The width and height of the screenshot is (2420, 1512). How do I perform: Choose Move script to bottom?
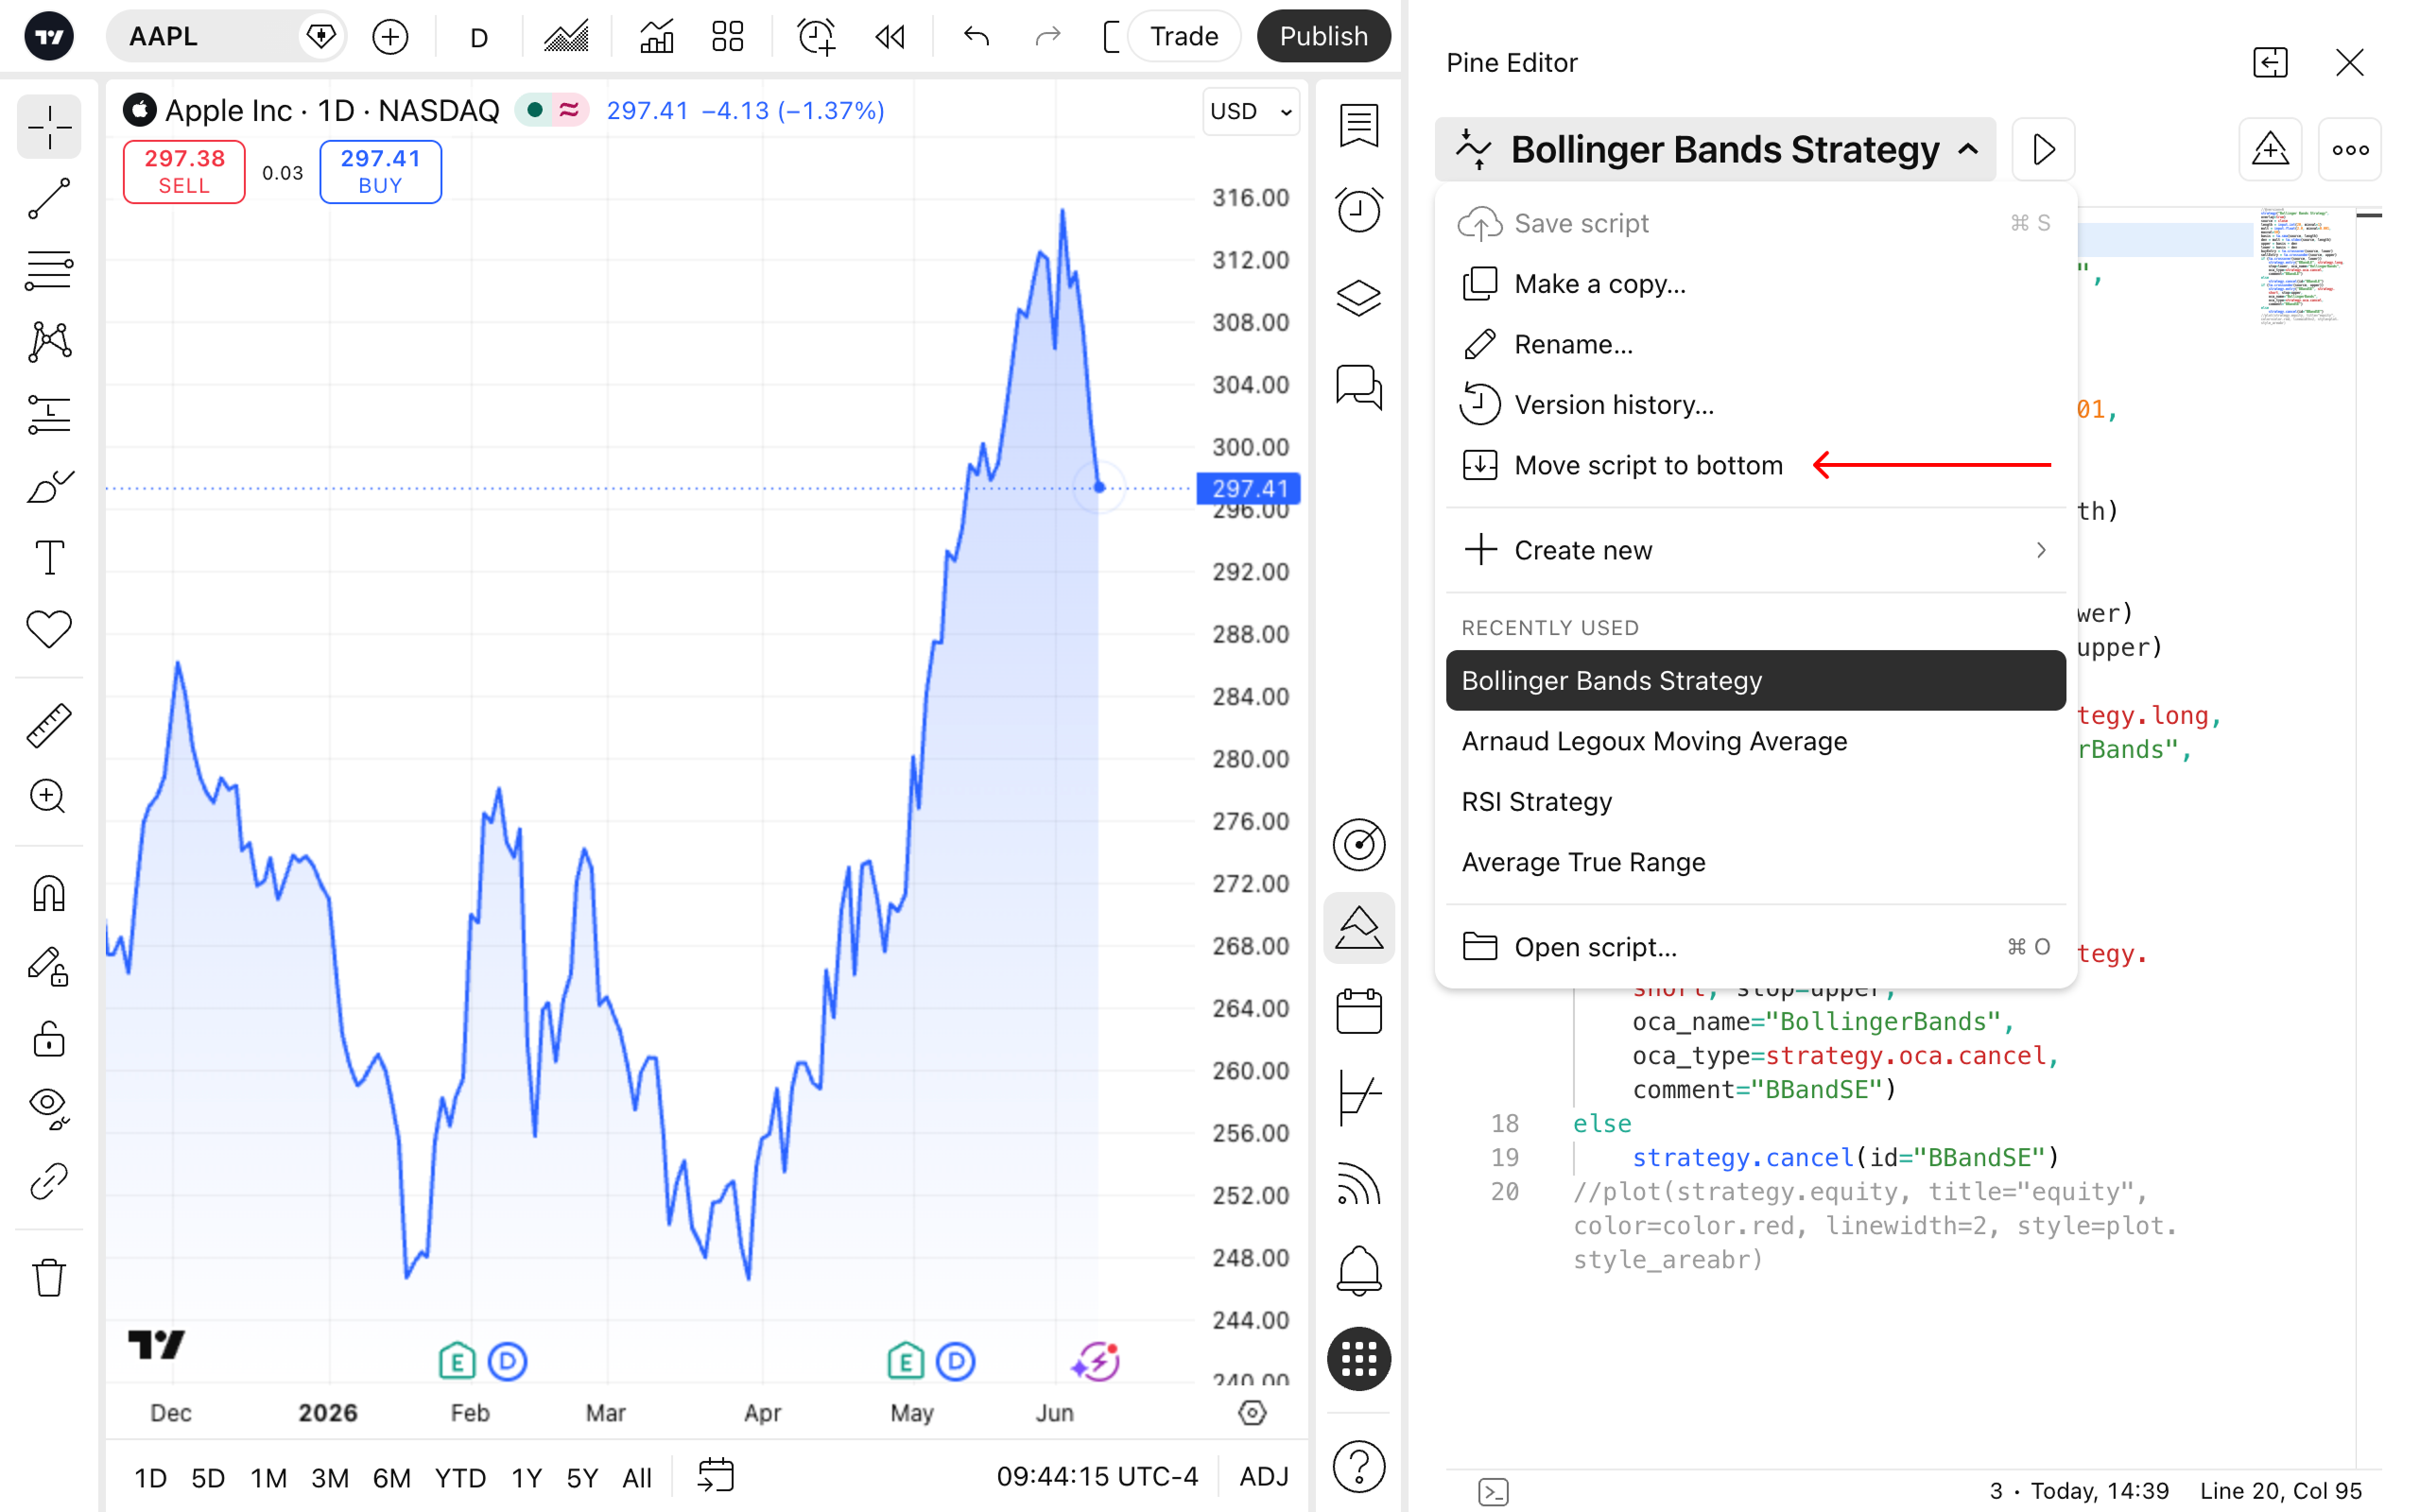[x=1755, y=466]
